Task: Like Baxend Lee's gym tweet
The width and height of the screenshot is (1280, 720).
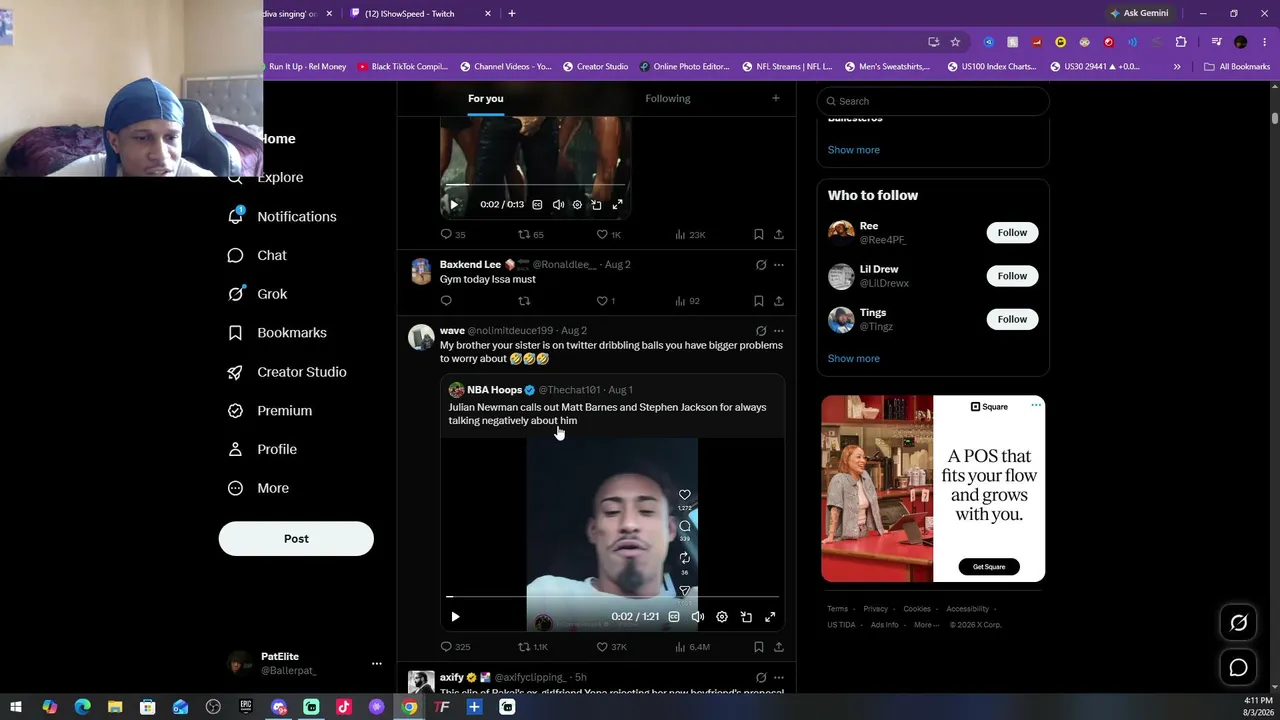Action: (606, 301)
